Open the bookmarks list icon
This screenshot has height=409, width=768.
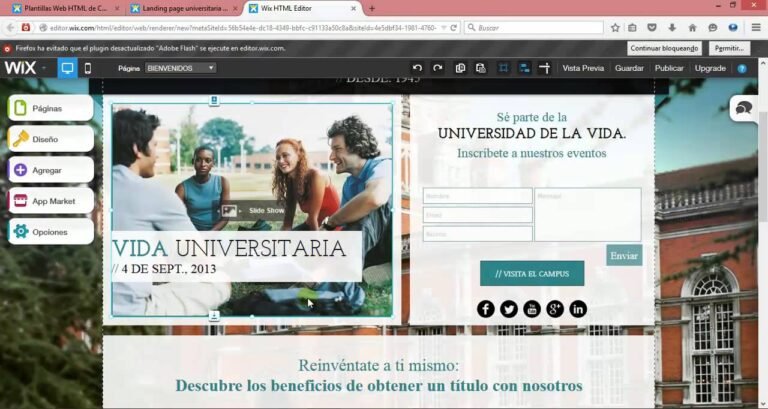632,28
